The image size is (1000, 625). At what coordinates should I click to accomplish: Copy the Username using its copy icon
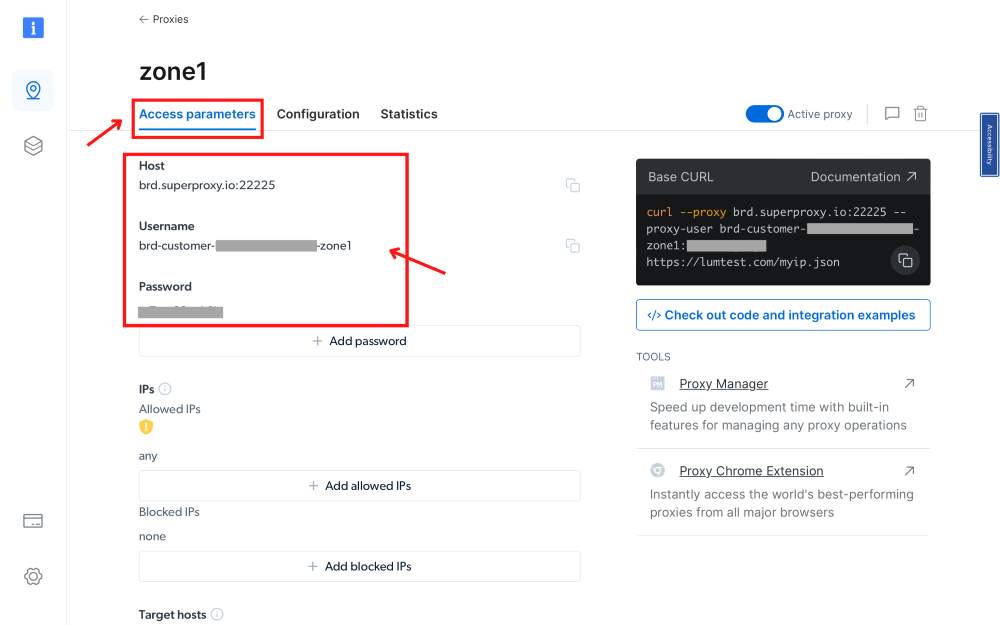pos(572,245)
